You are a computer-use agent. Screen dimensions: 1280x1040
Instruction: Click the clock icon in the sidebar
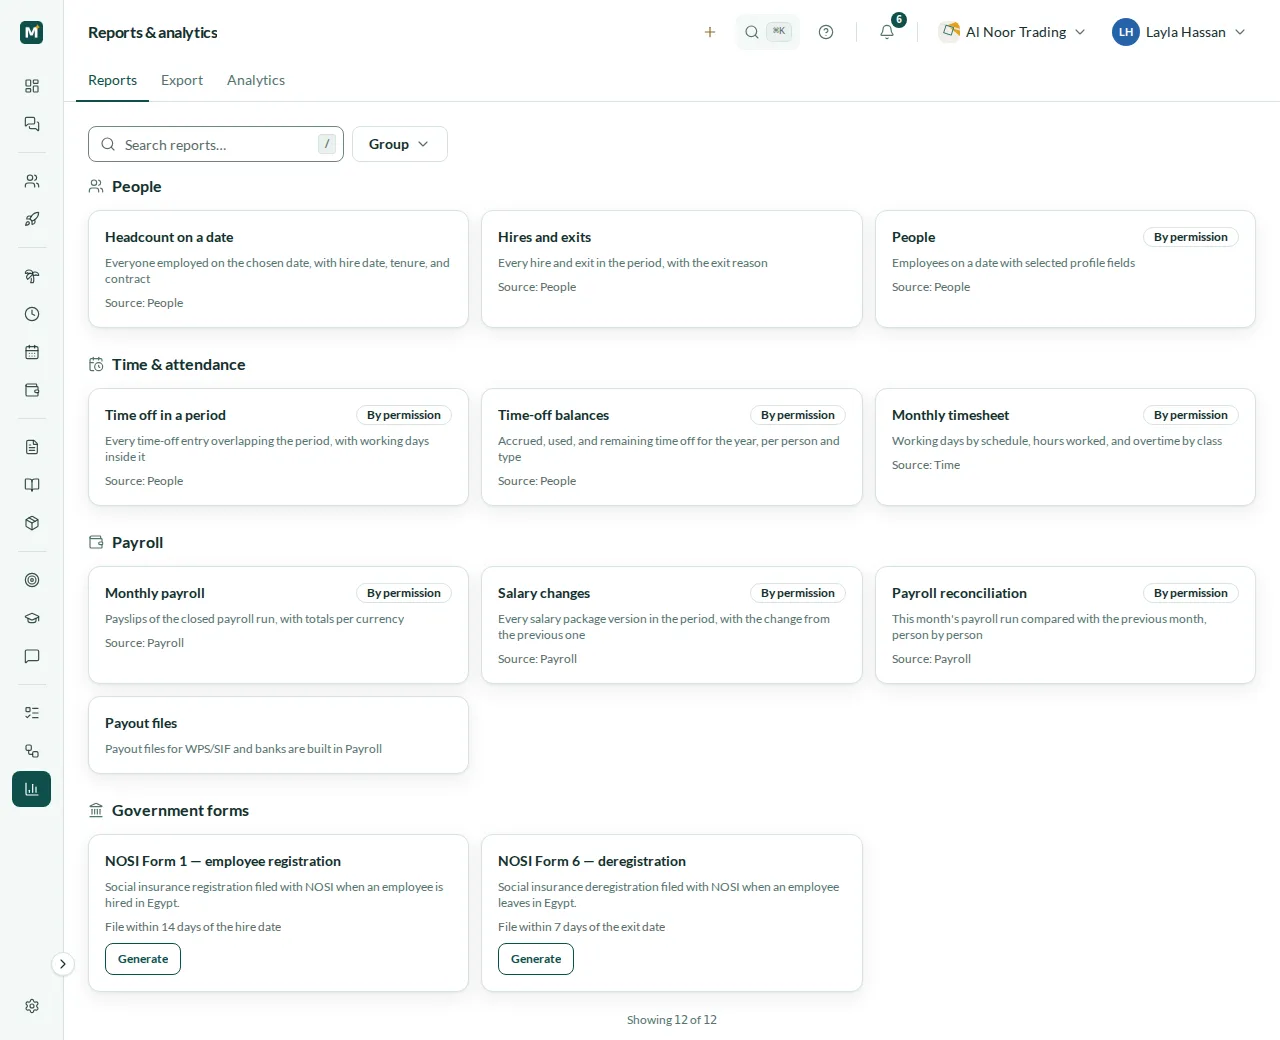pyautogui.click(x=32, y=314)
